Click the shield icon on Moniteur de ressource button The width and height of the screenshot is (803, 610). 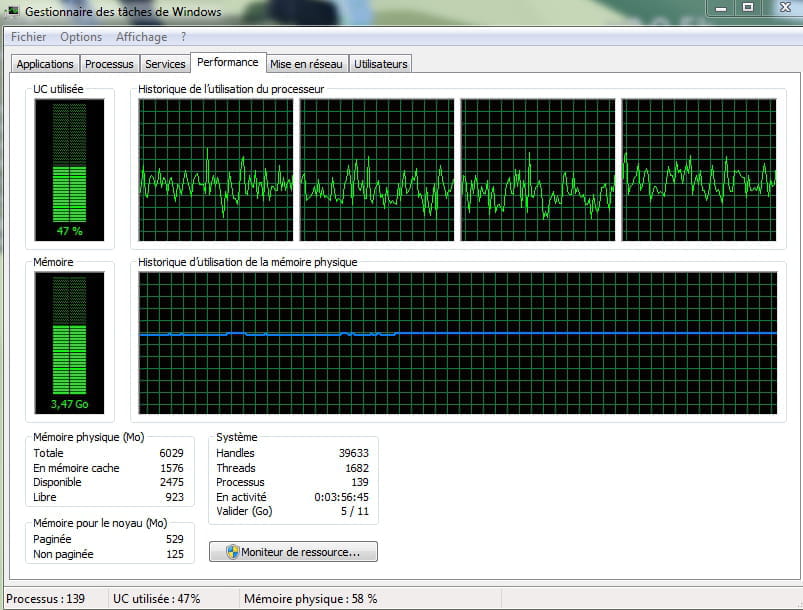(x=233, y=552)
